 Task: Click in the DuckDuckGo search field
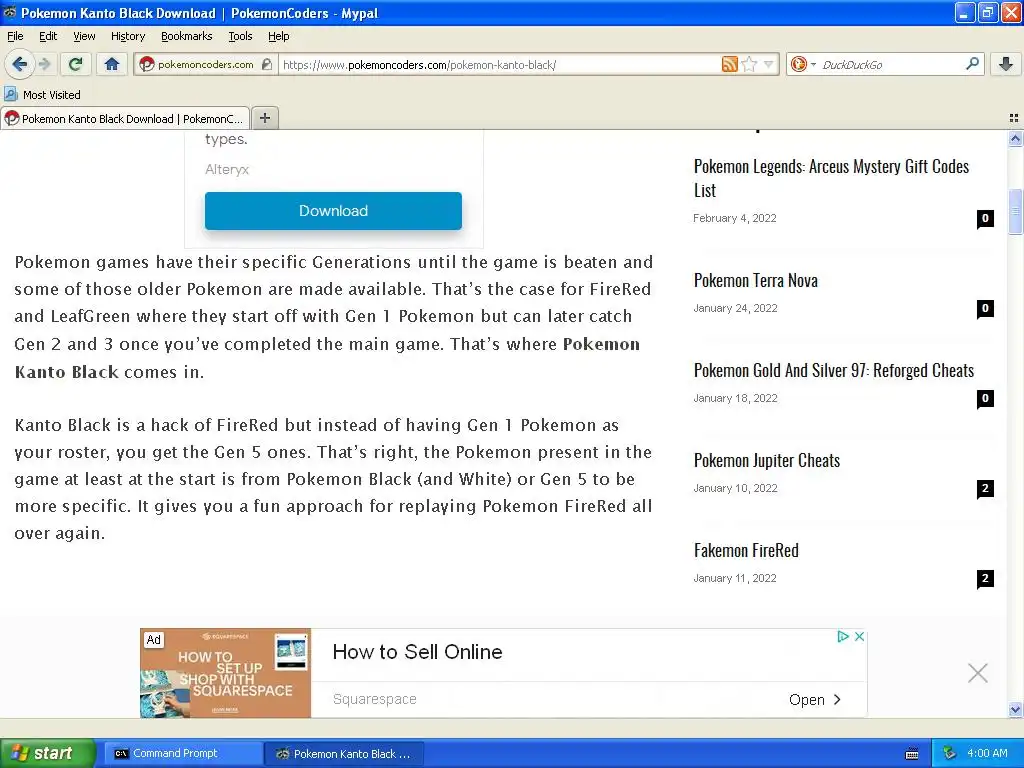tap(889, 65)
